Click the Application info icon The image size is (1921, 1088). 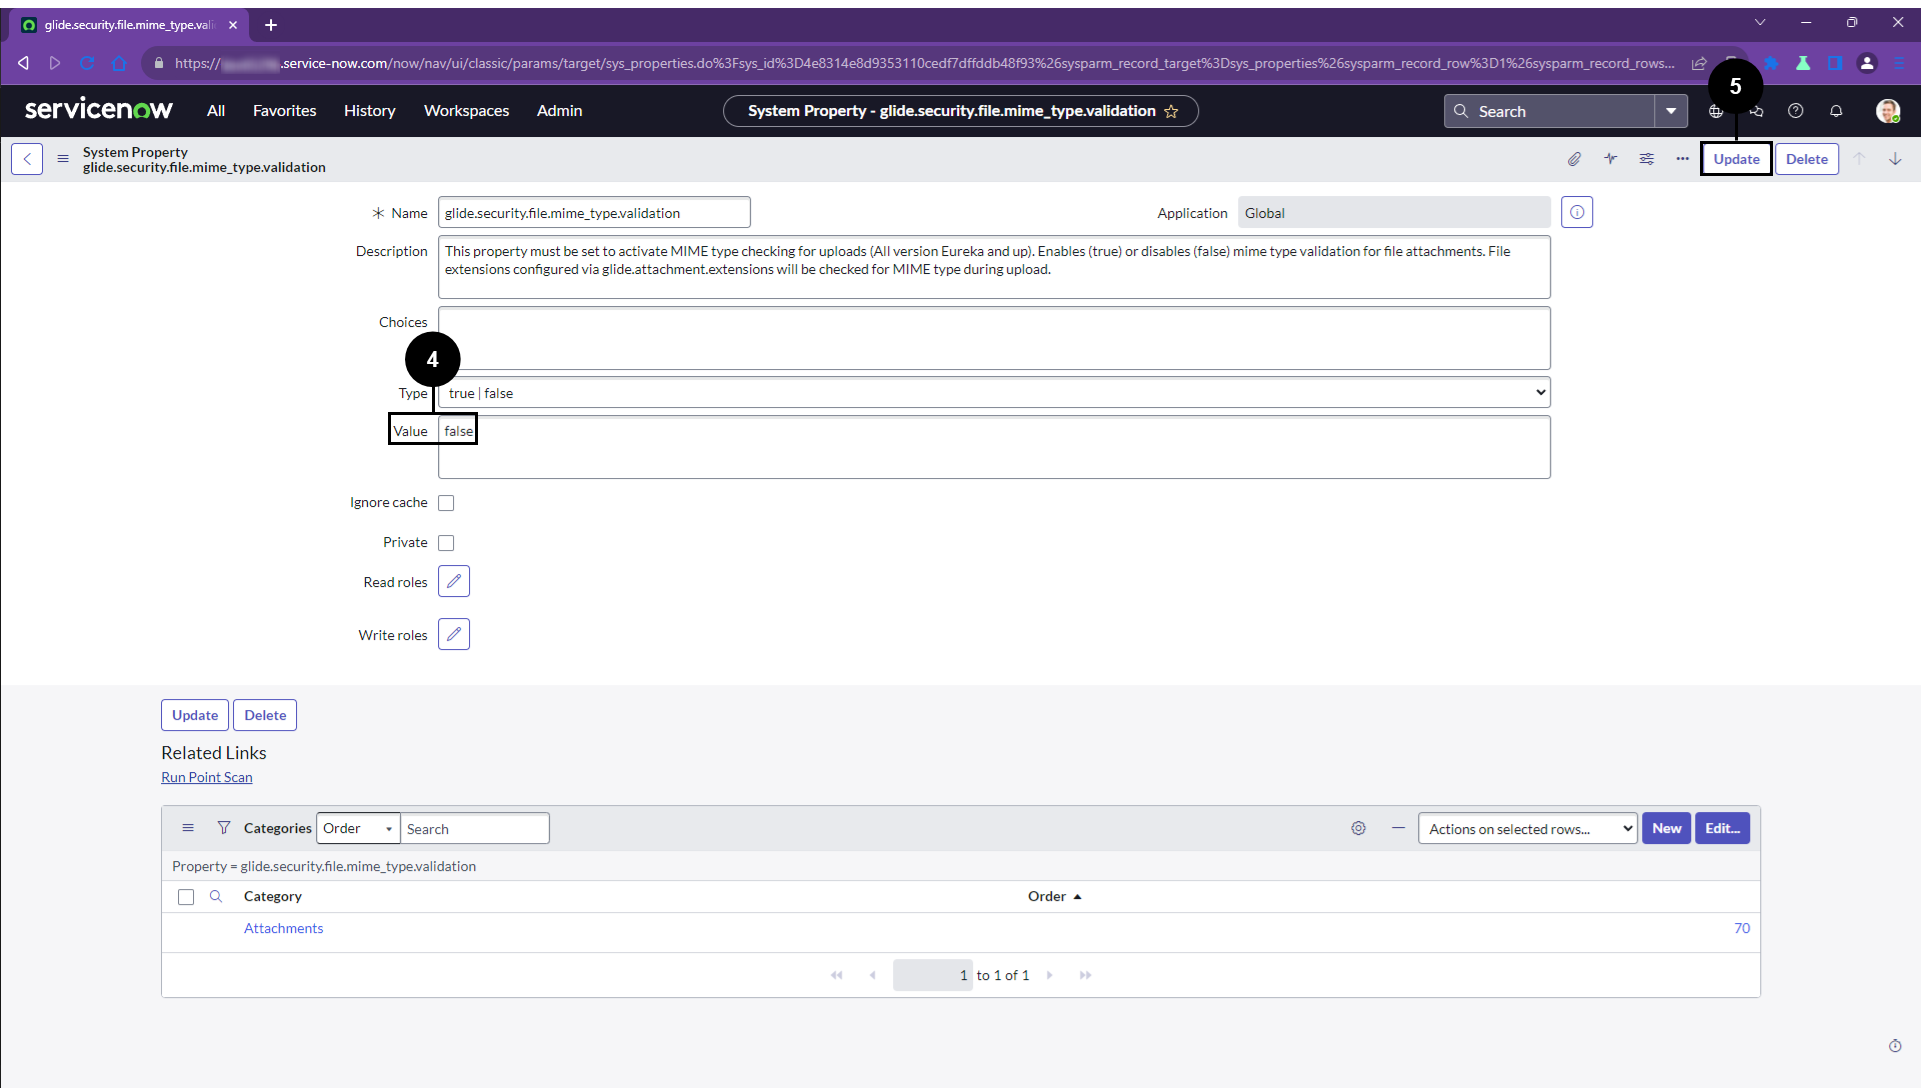[1576, 212]
